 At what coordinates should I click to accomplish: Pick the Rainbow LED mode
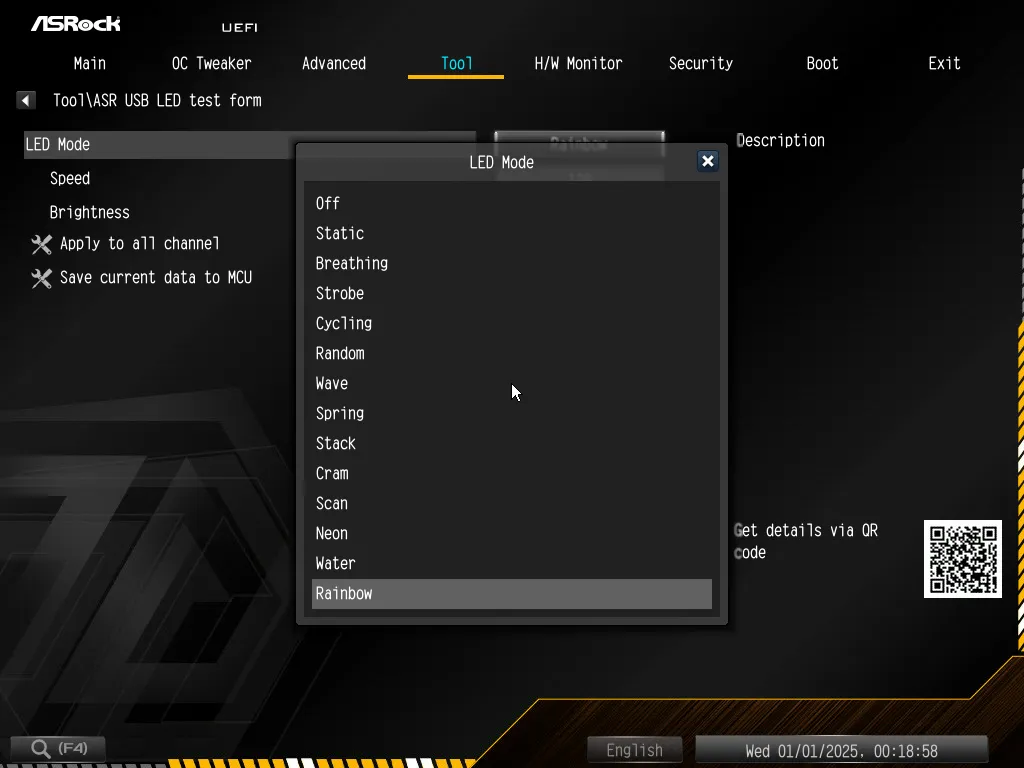point(344,593)
